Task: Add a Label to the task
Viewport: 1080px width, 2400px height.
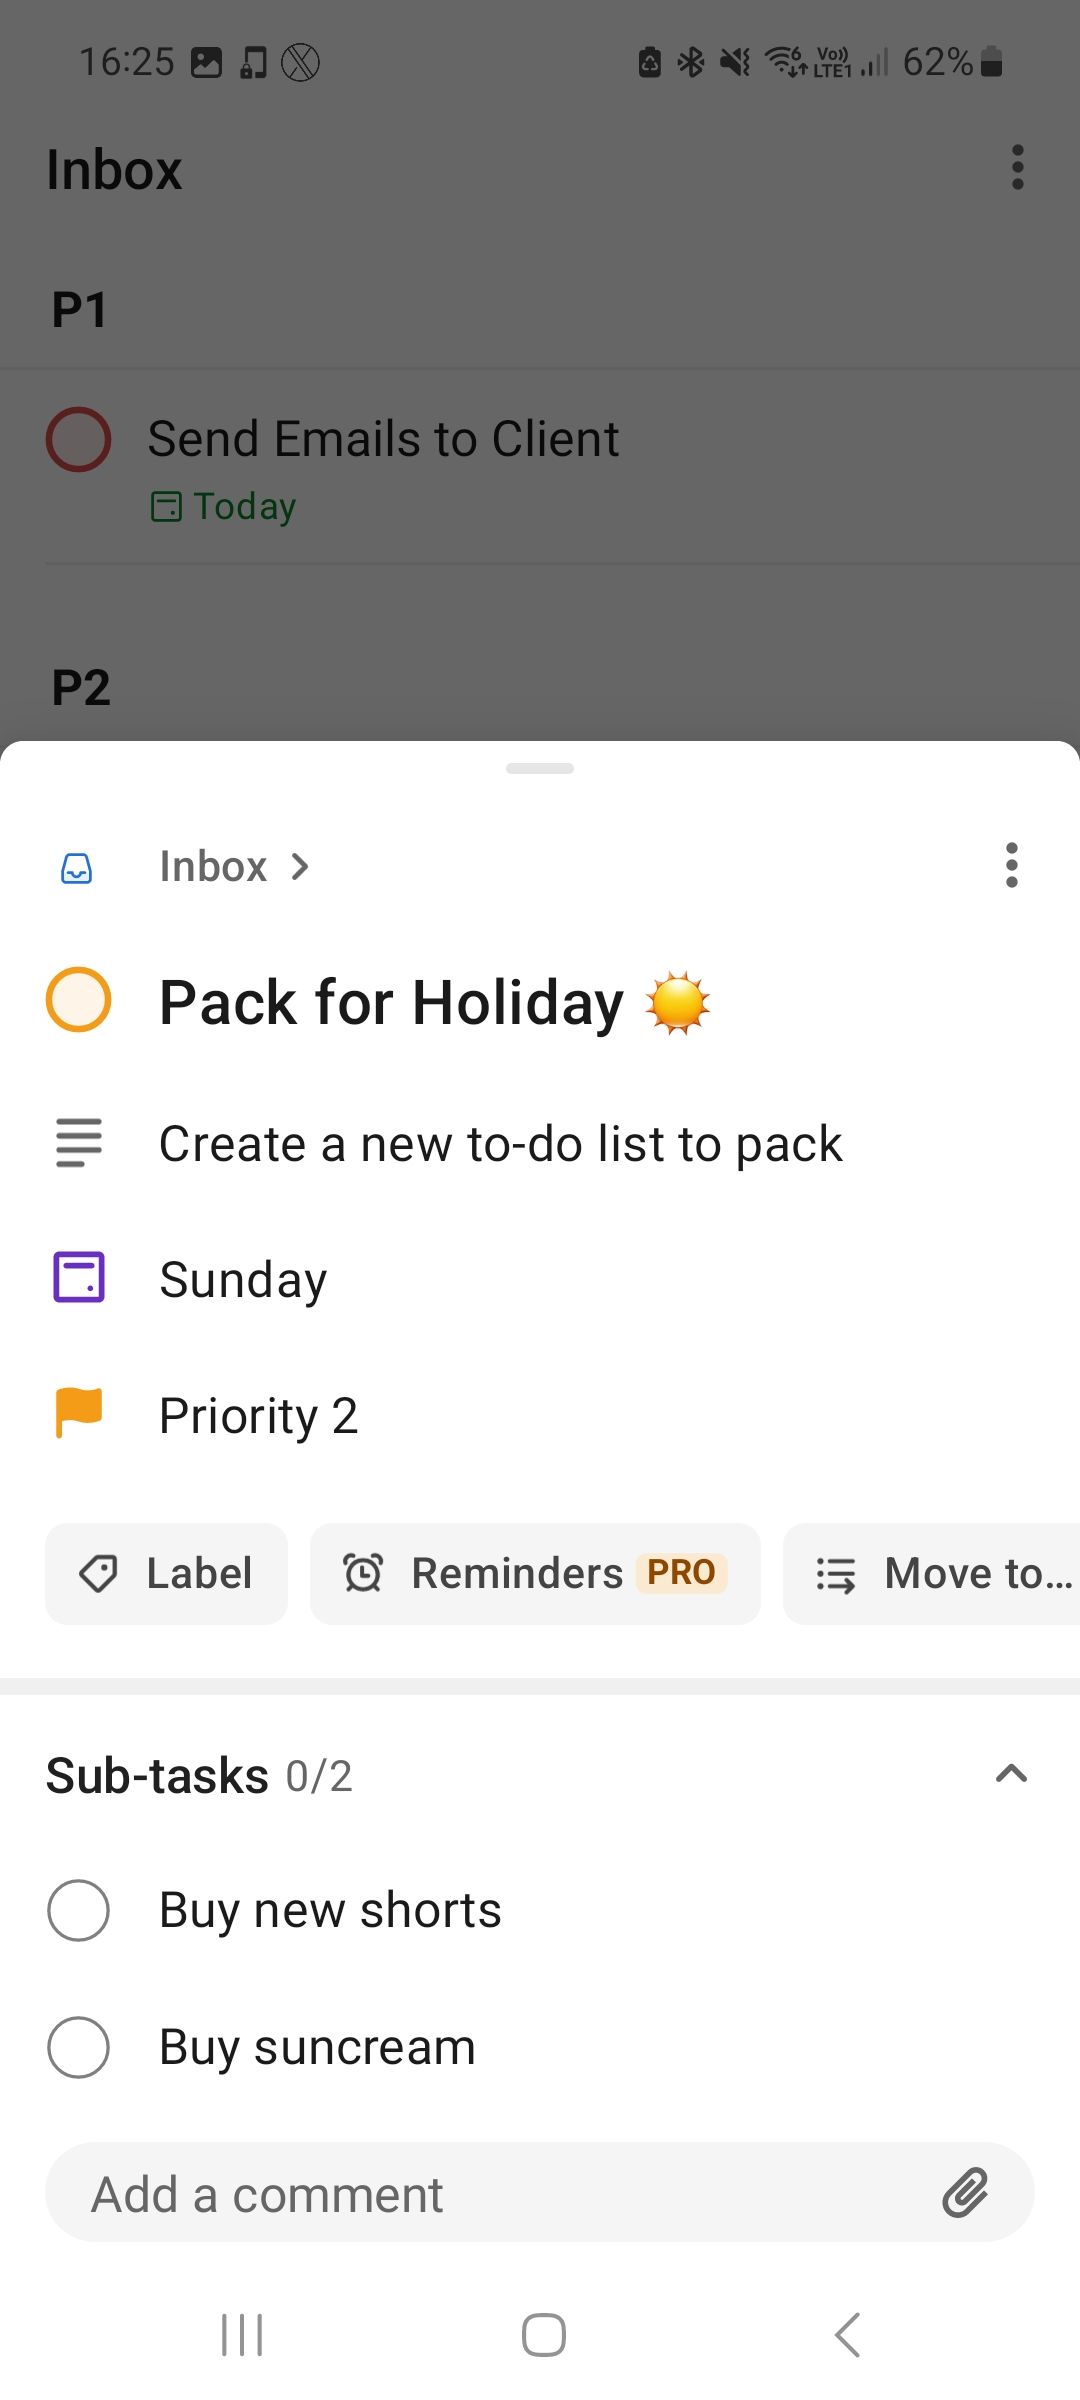Action: pos(166,1573)
